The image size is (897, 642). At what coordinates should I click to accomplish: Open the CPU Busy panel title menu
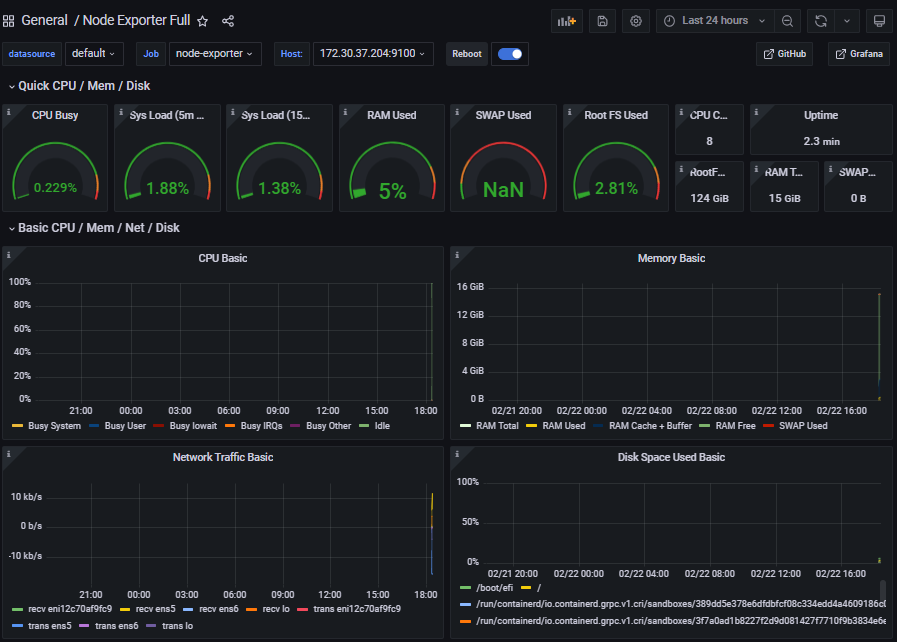[55, 115]
